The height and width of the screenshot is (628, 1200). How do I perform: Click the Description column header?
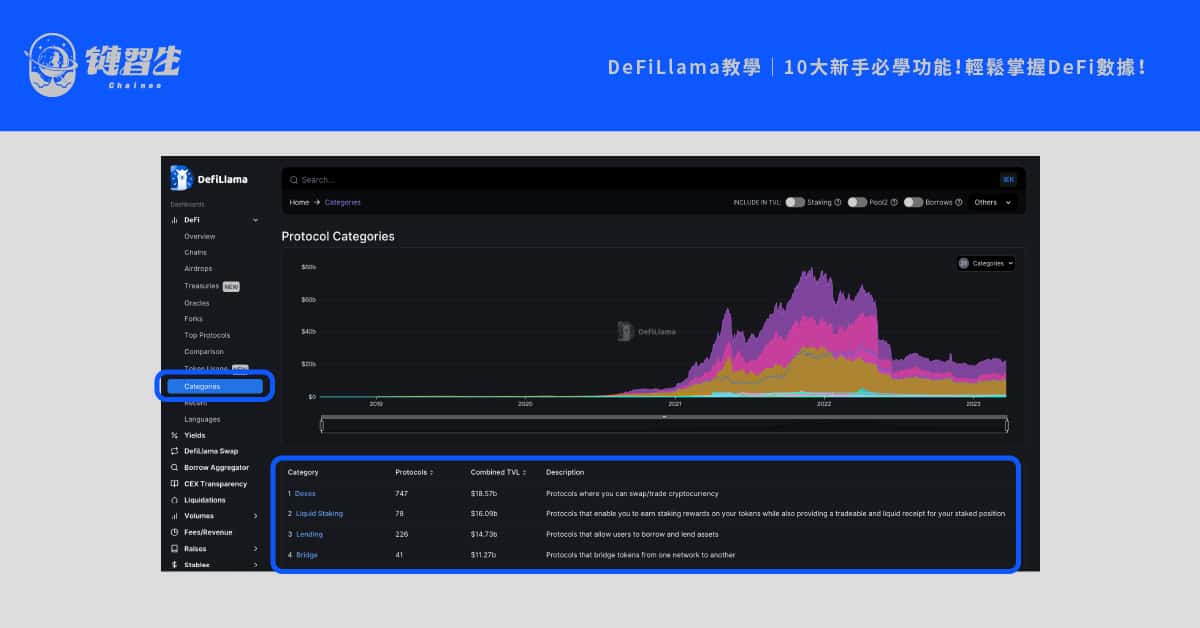[565, 472]
